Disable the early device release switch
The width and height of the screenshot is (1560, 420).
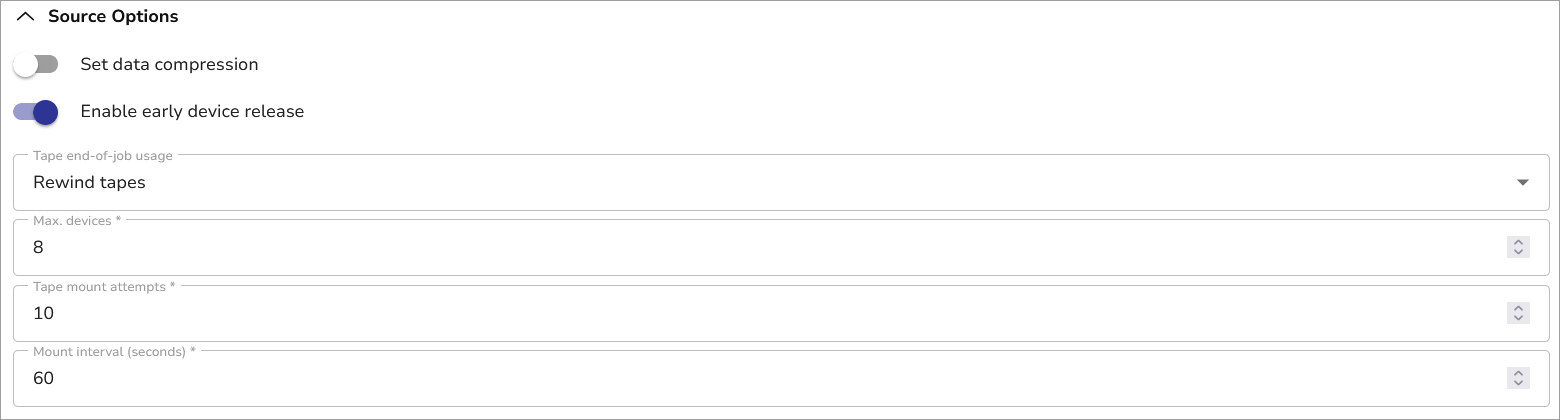[36, 112]
